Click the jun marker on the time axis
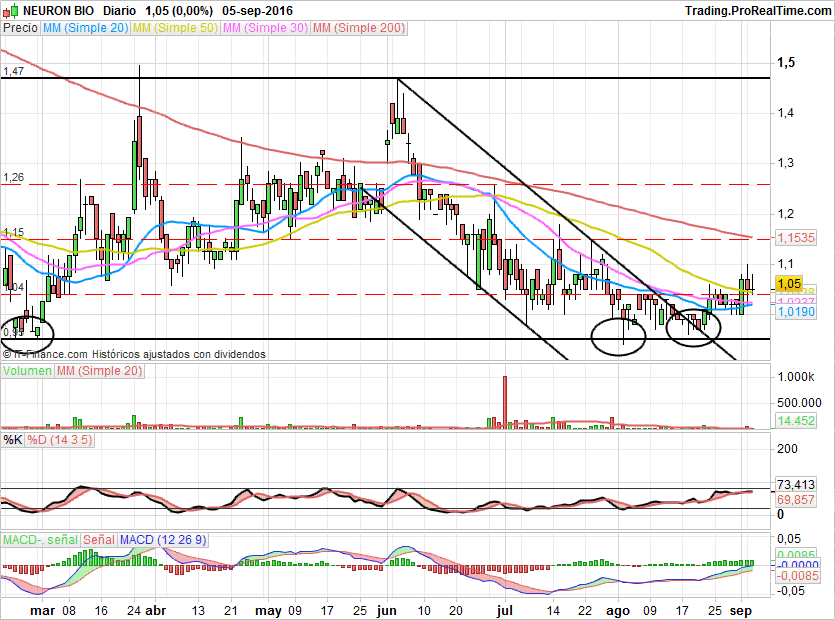This screenshot has width=835, height=620. click(386, 610)
